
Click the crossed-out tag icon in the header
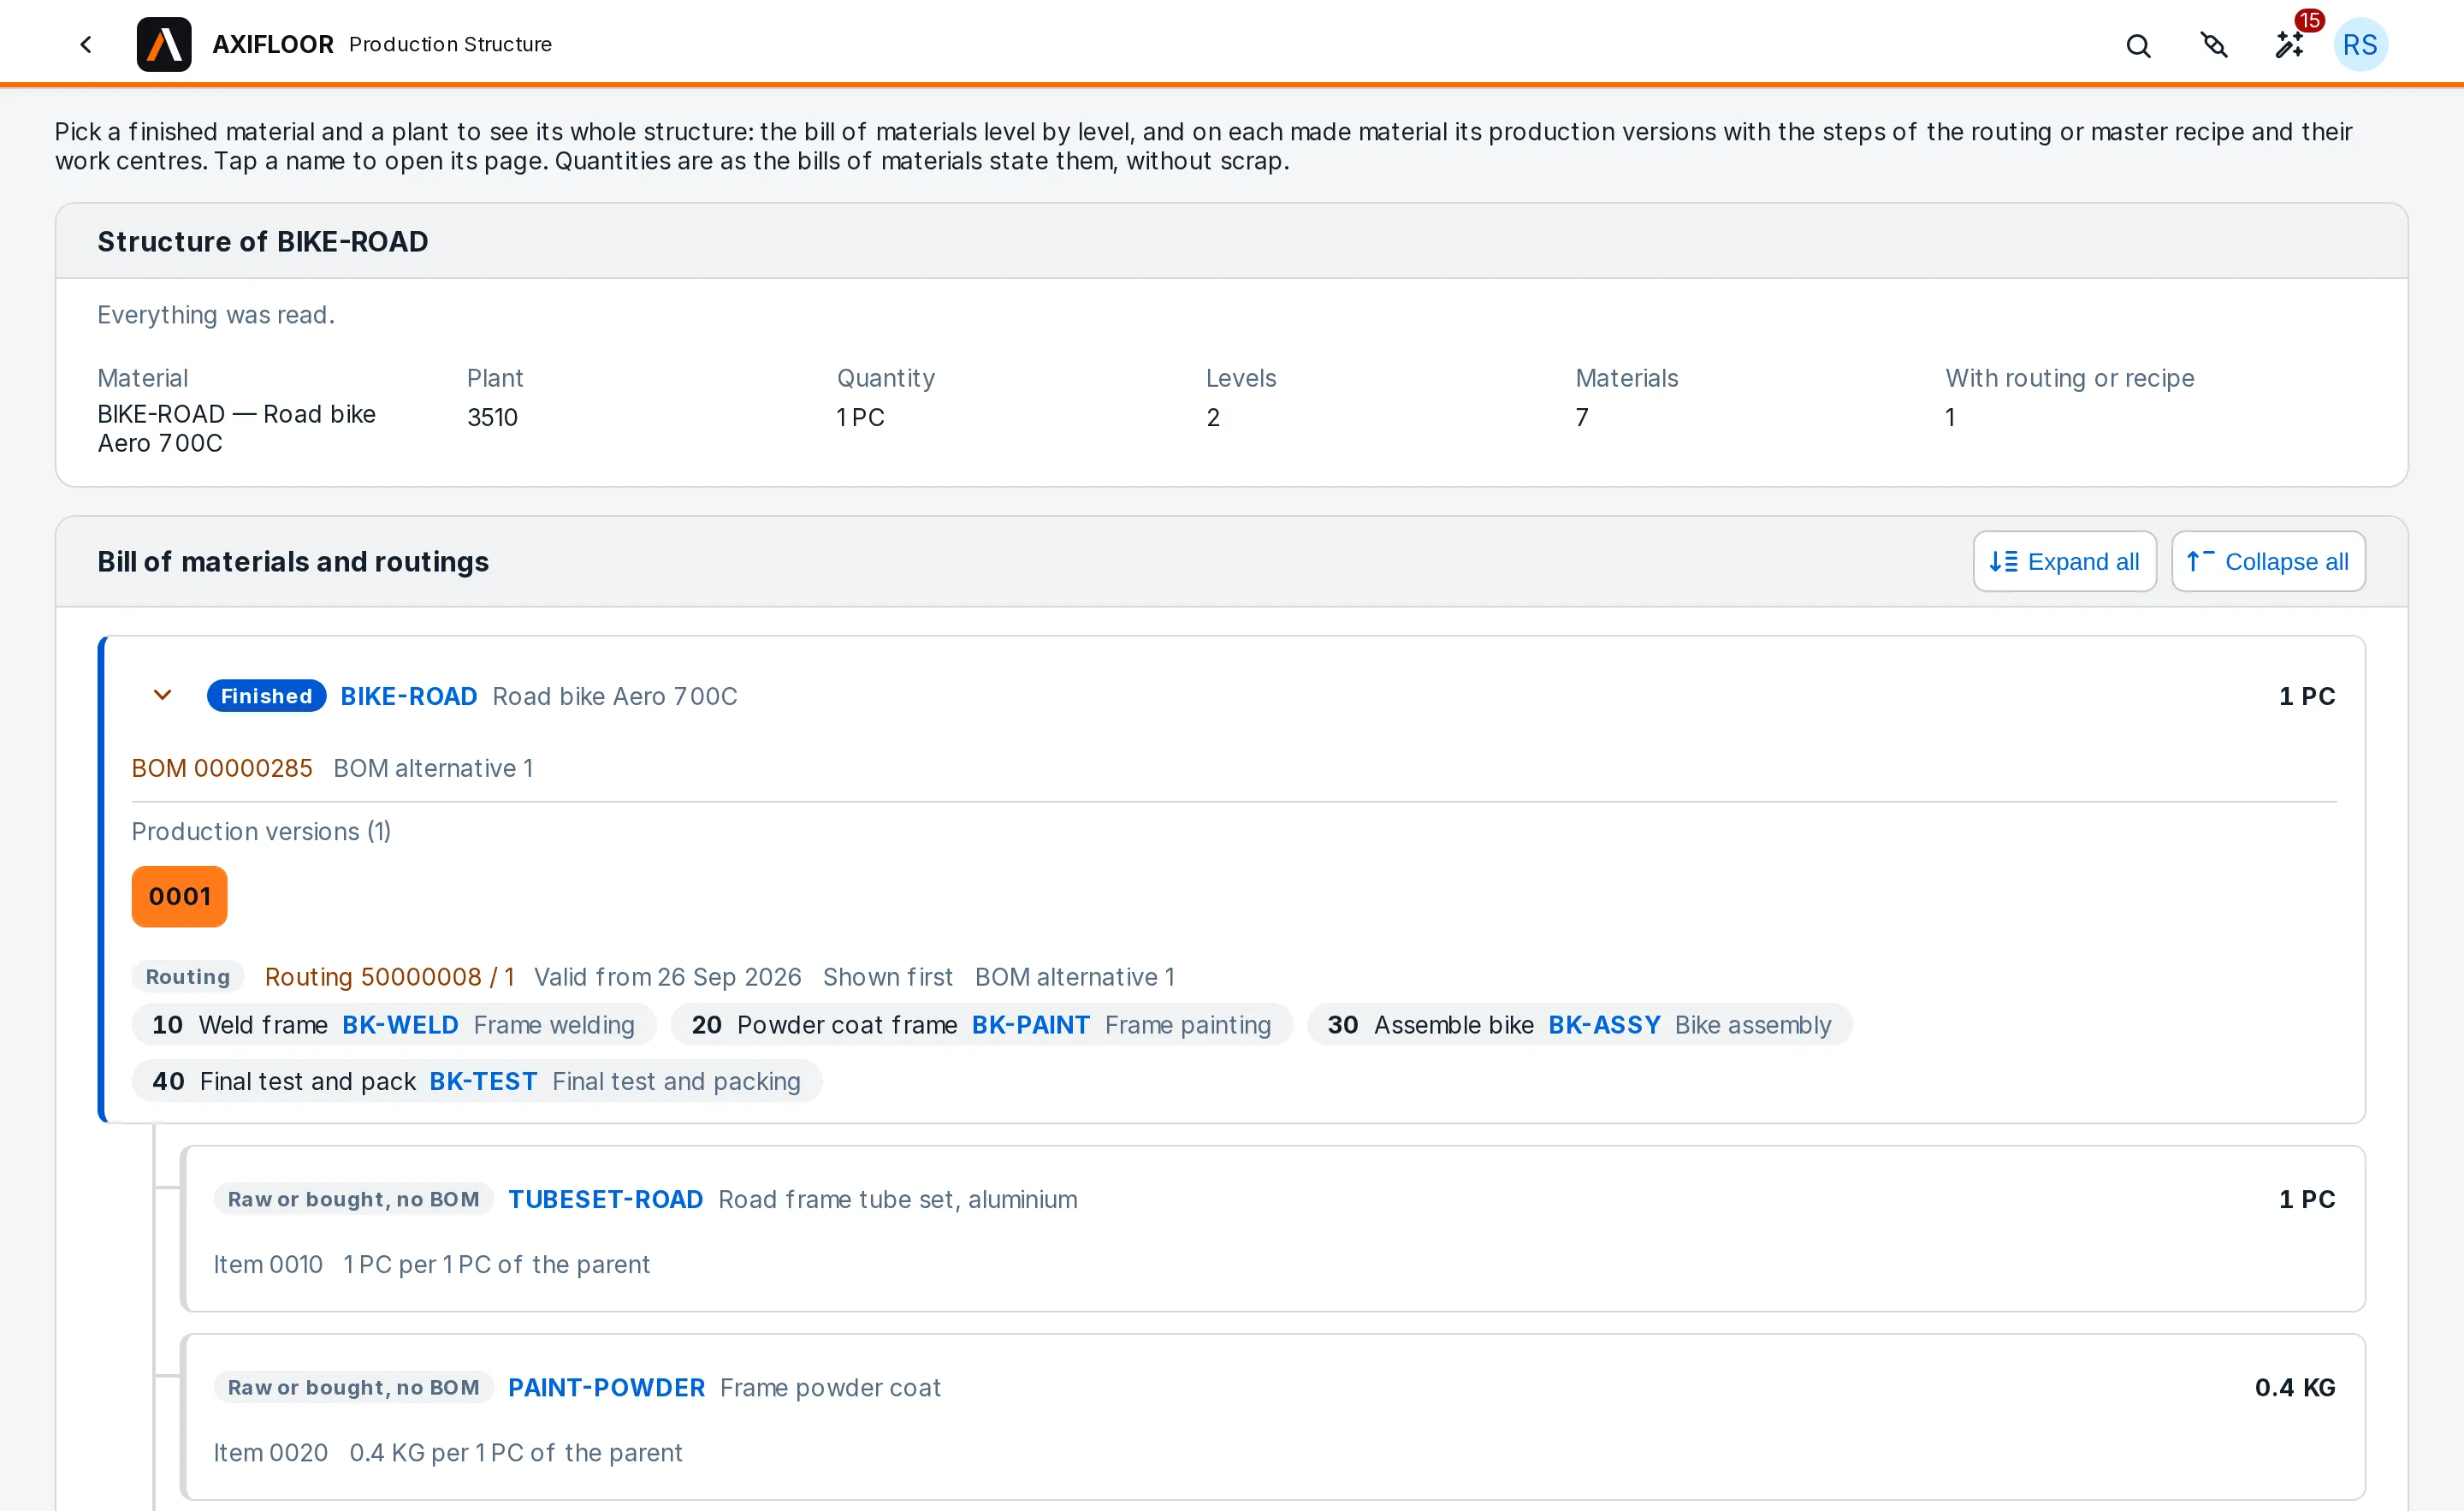(x=2214, y=45)
